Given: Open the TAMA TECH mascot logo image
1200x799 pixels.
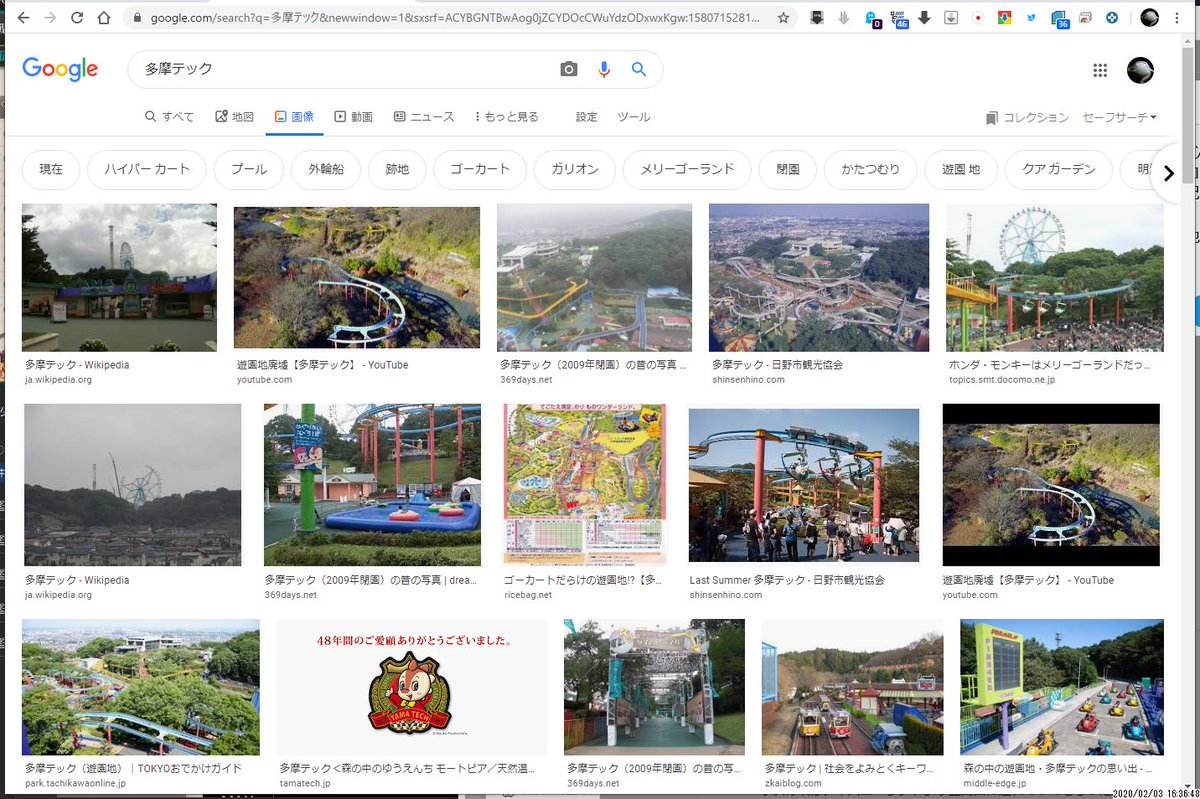Looking at the screenshot, I should [411, 687].
